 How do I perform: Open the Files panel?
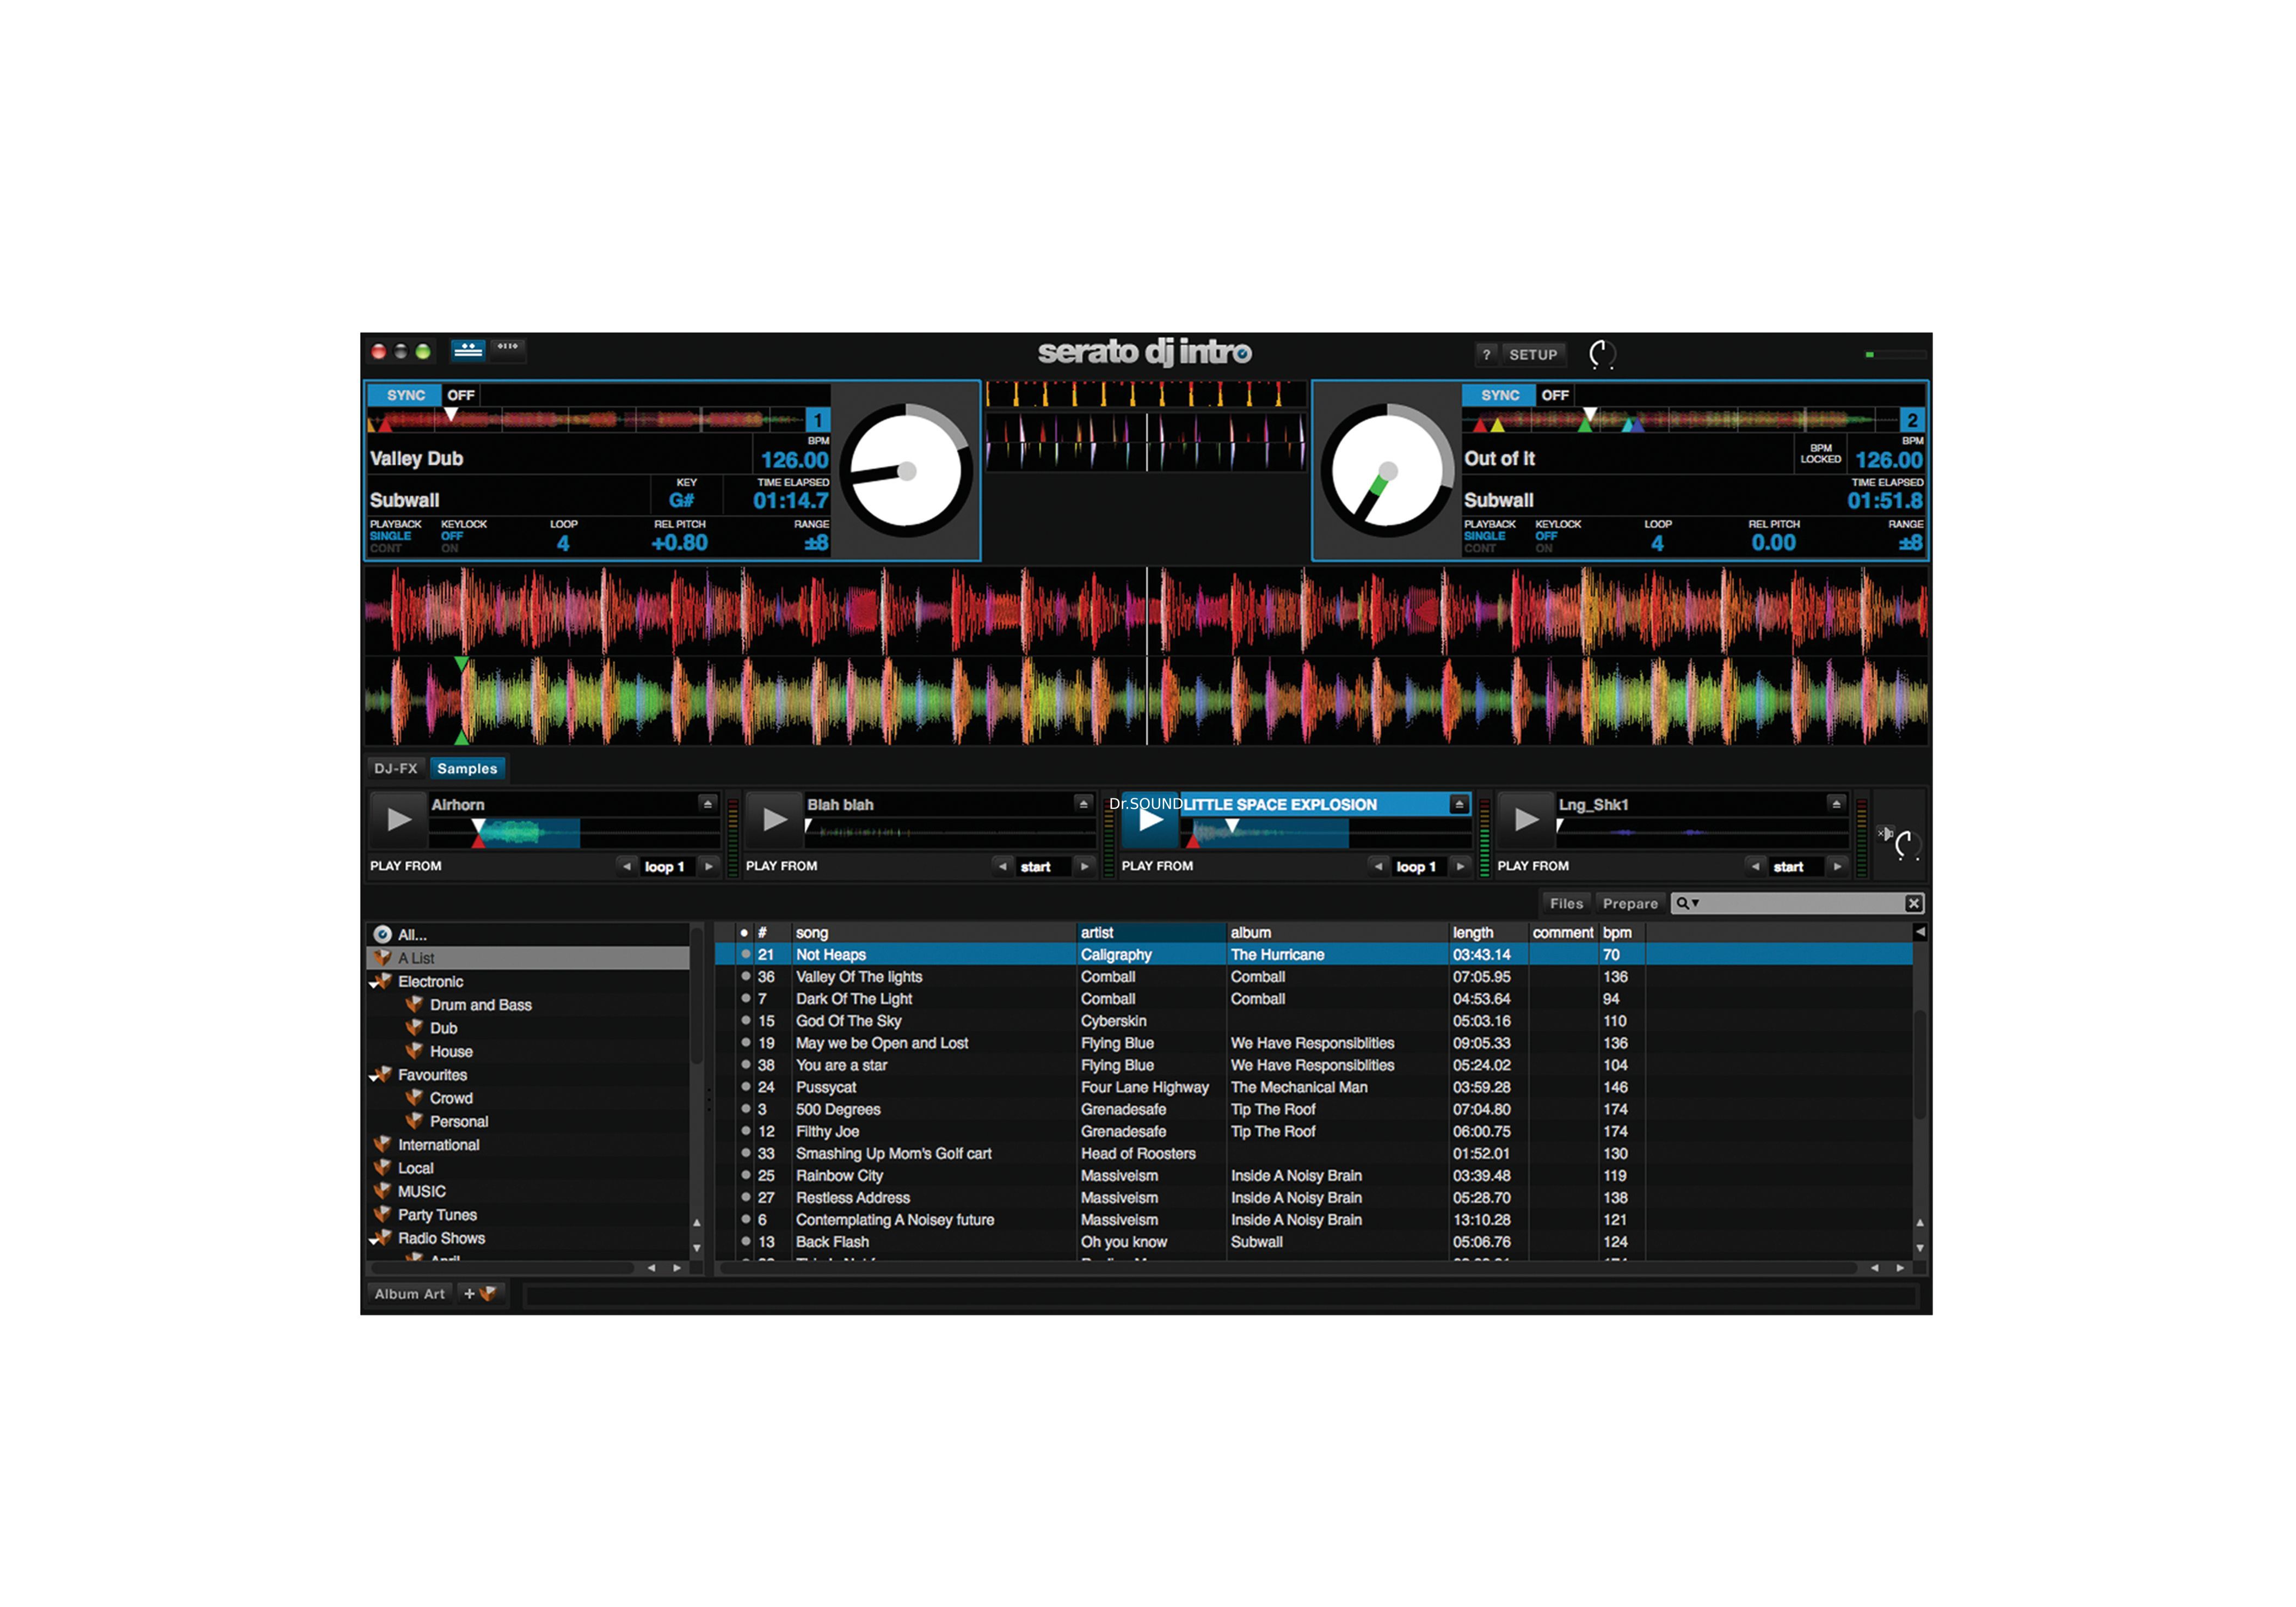[x=1566, y=903]
